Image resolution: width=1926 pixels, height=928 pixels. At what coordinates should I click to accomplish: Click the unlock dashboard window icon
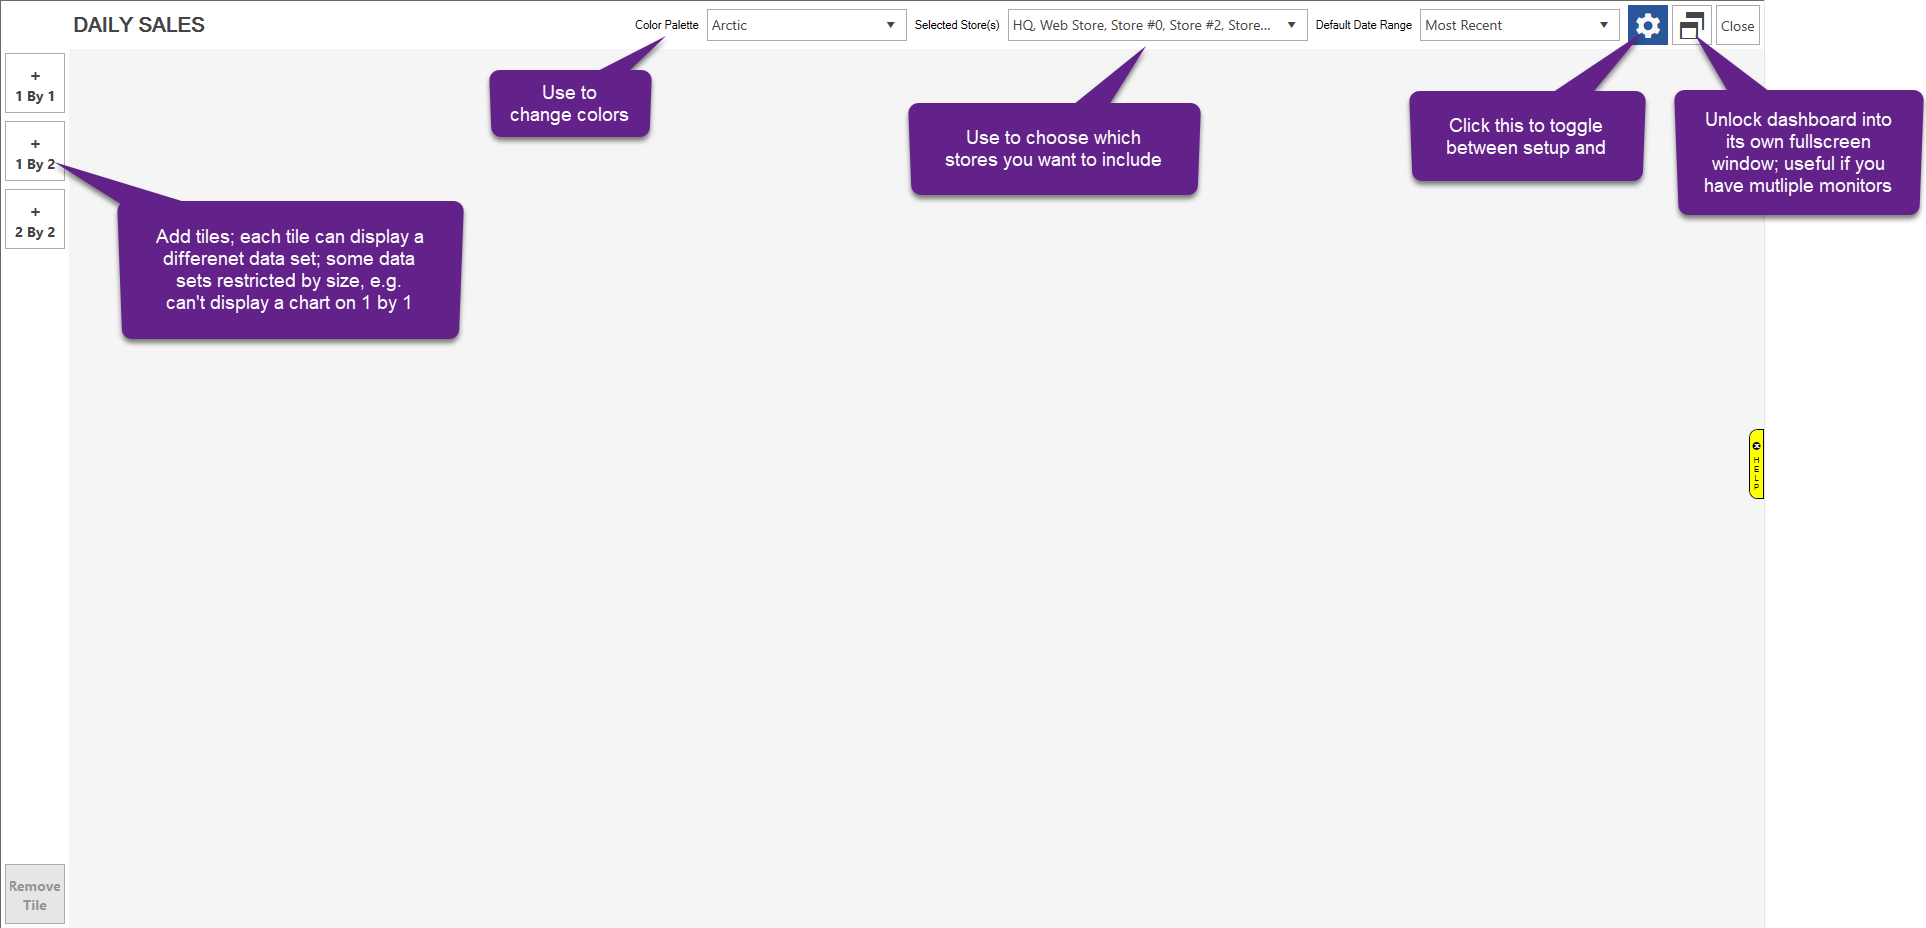pyautogui.click(x=1691, y=25)
